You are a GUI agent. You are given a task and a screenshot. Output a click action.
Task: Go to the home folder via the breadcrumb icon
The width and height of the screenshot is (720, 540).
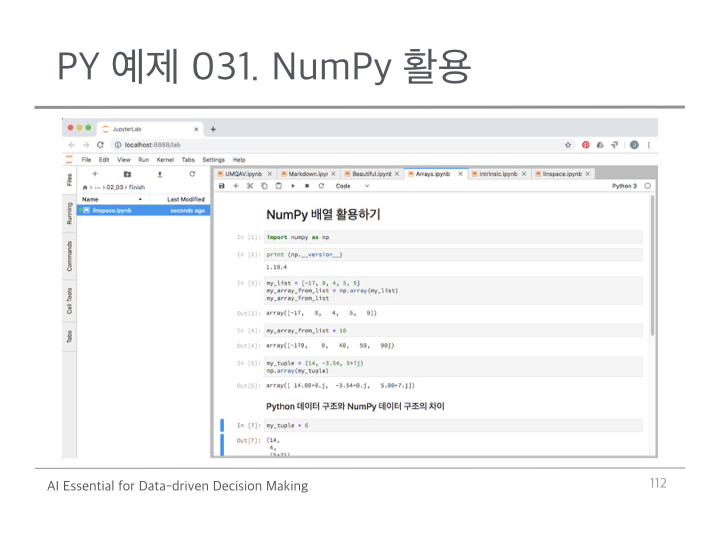click(x=85, y=187)
